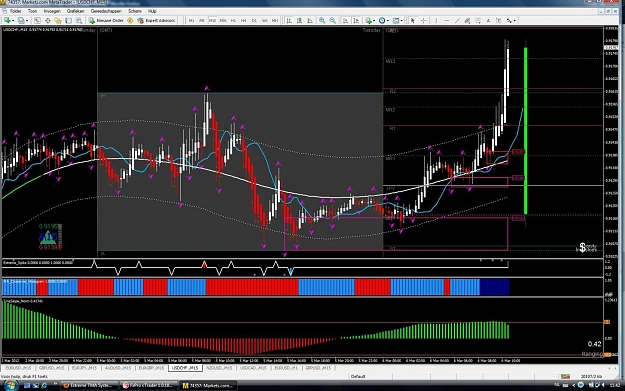625x391 pixels.
Task: Toggle the auto scroll chart icon
Action: [x=345, y=20]
